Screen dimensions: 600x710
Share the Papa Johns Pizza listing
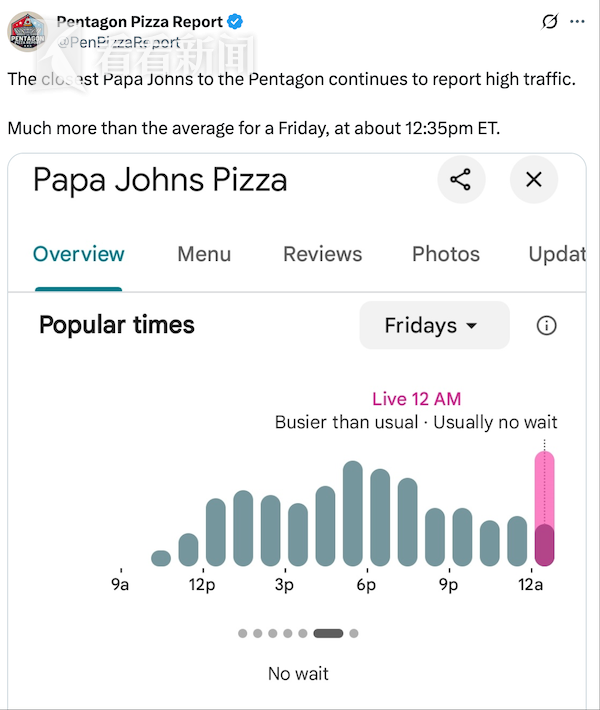[460, 180]
